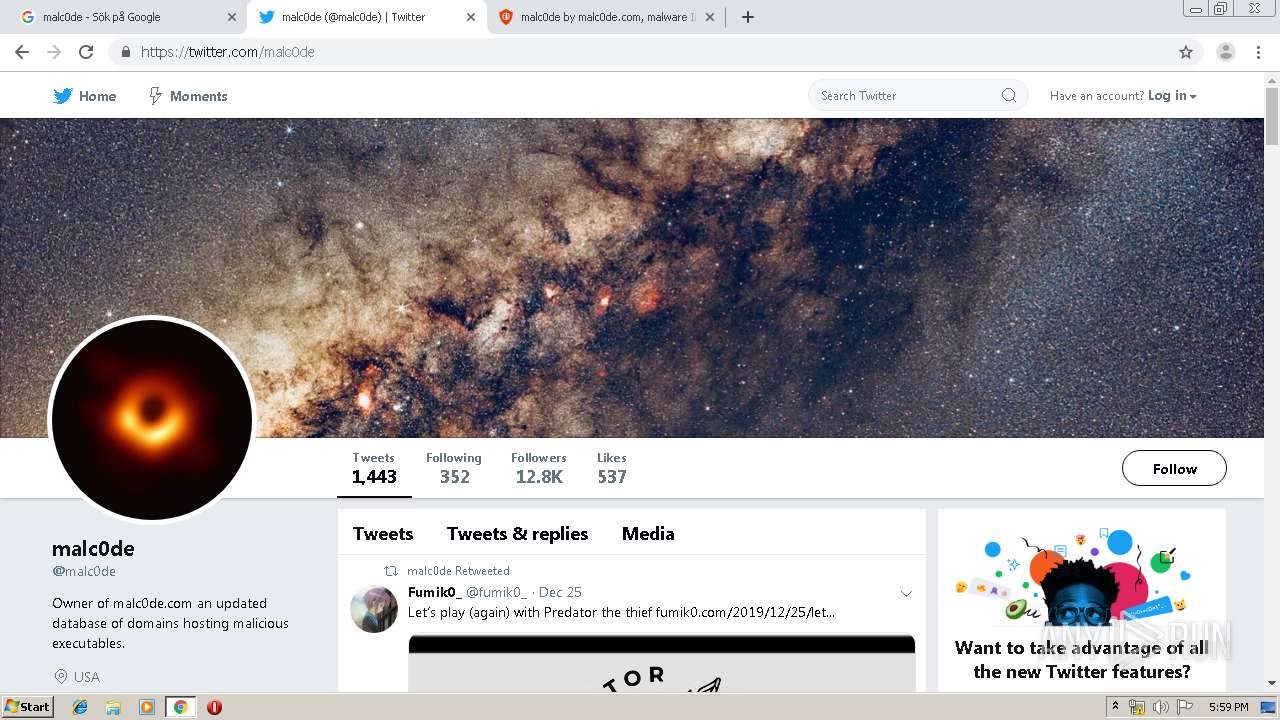Viewport: 1280px width, 720px height.
Task: Click the Chrome taskbar icon
Action: tap(180, 707)
